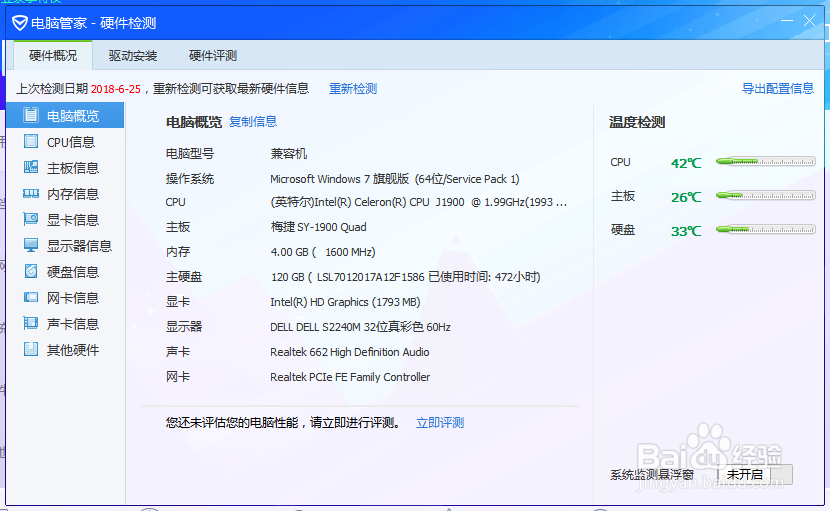Click the 硬盘 33℃ temperature value
This screenshot has height=511, width=830.
pyautogui.click(x=686, y=231)
